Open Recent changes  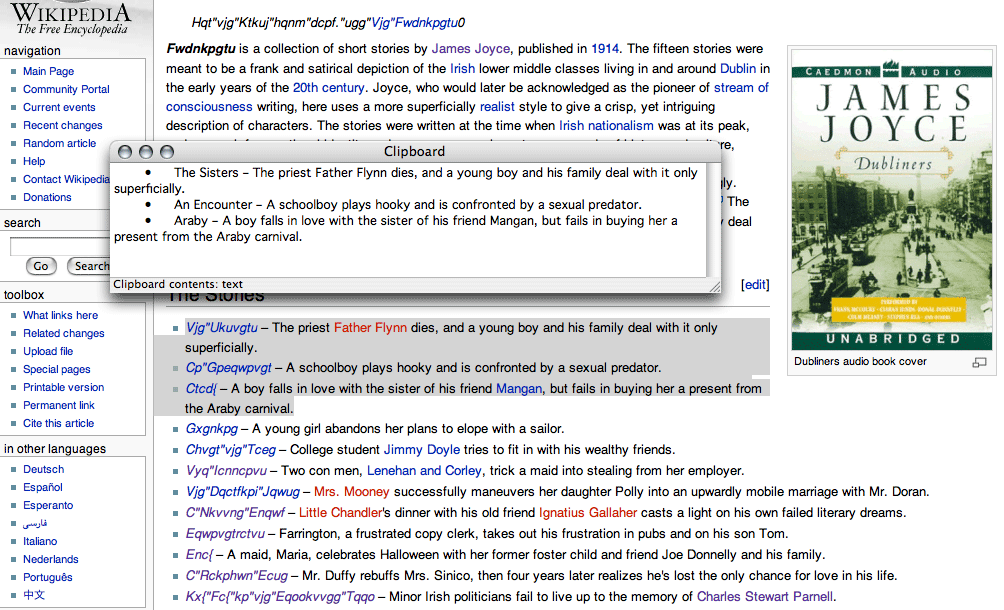[x=63, y=125]
